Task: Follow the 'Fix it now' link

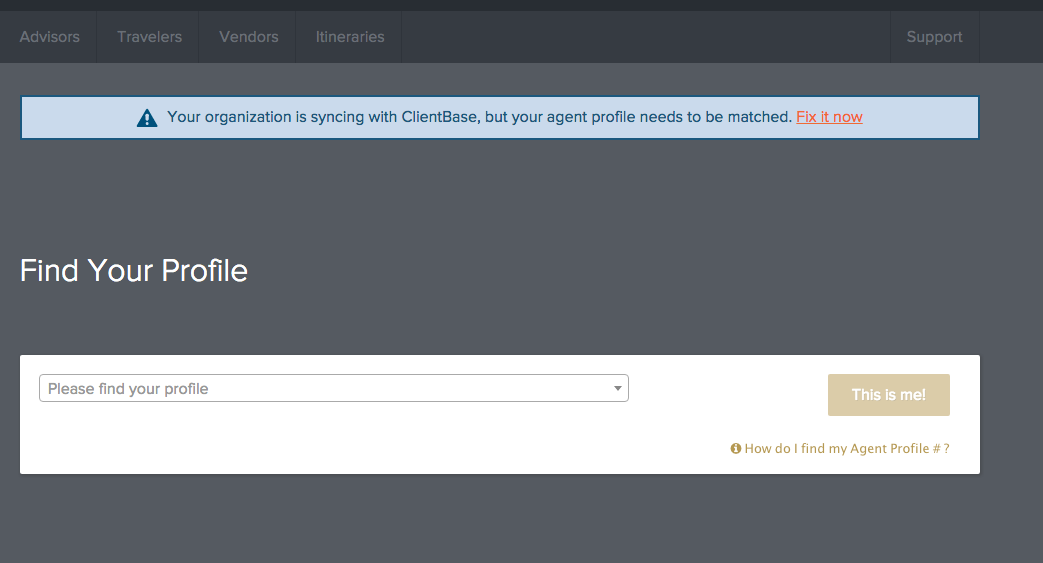Action: pyautogui.click(x=829, y=117)
